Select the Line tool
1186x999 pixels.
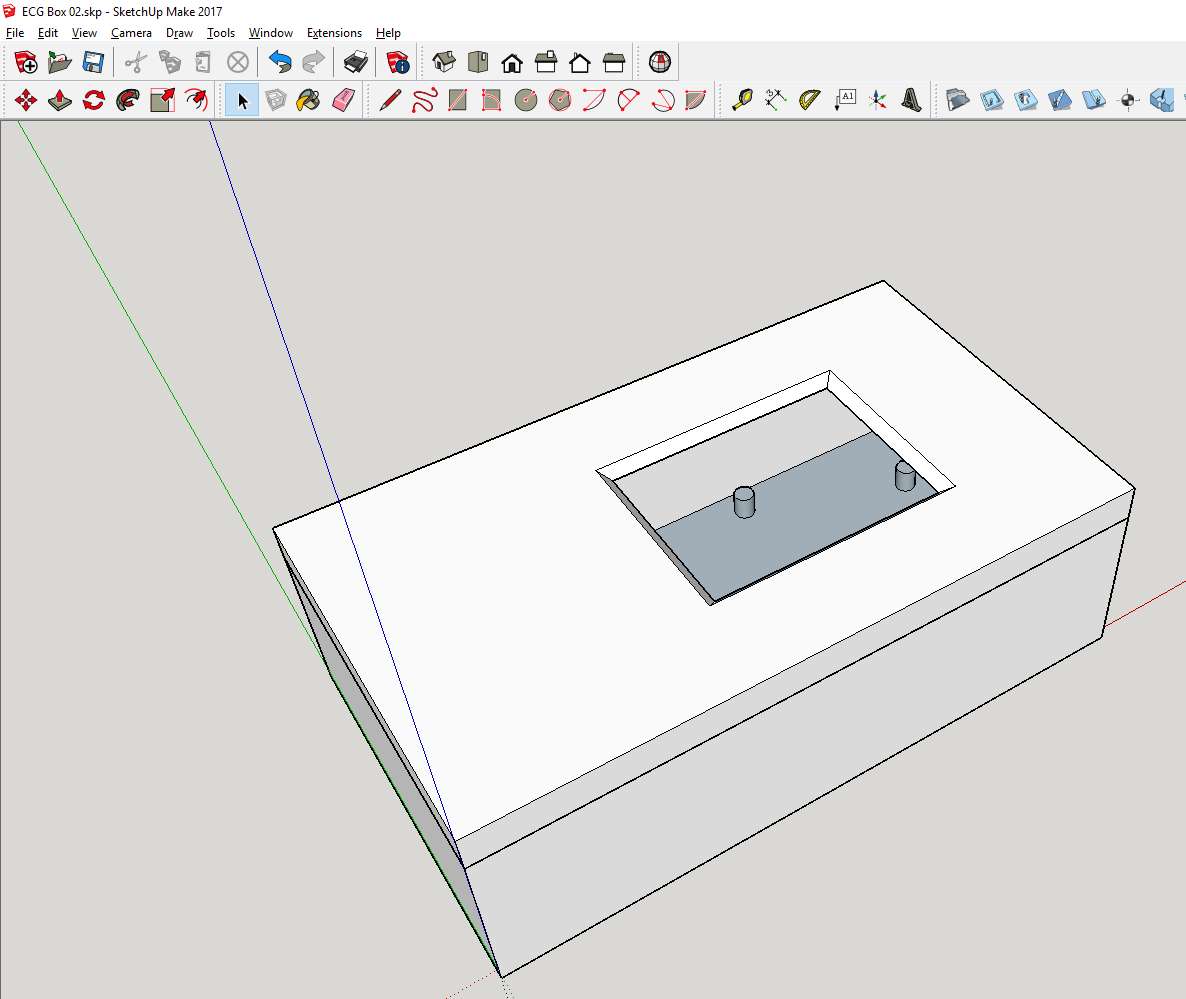389,99
